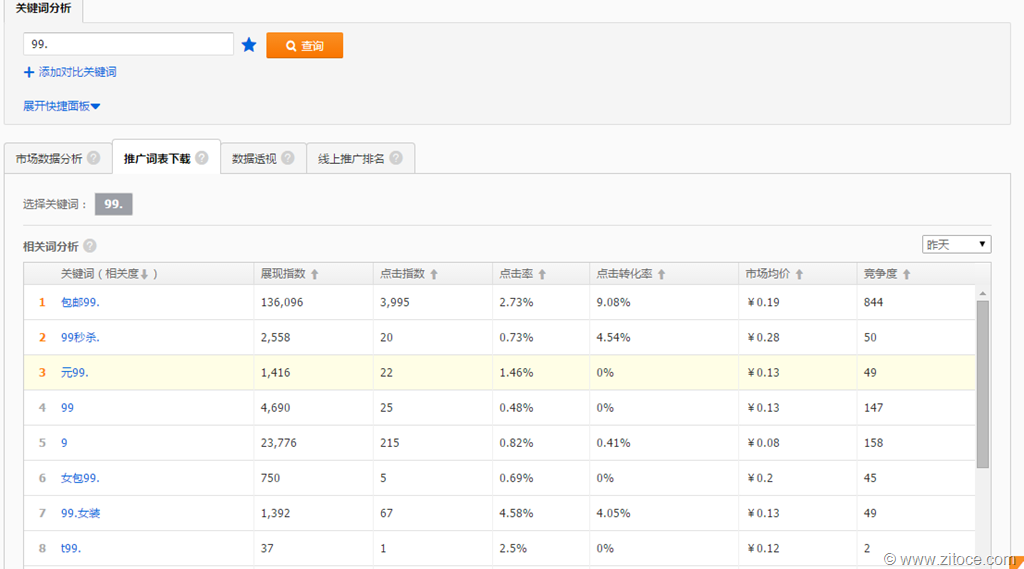Viewport: 1024px width, 569px height.
Task: Click the keyword search input field
Action: click(128, 45)
